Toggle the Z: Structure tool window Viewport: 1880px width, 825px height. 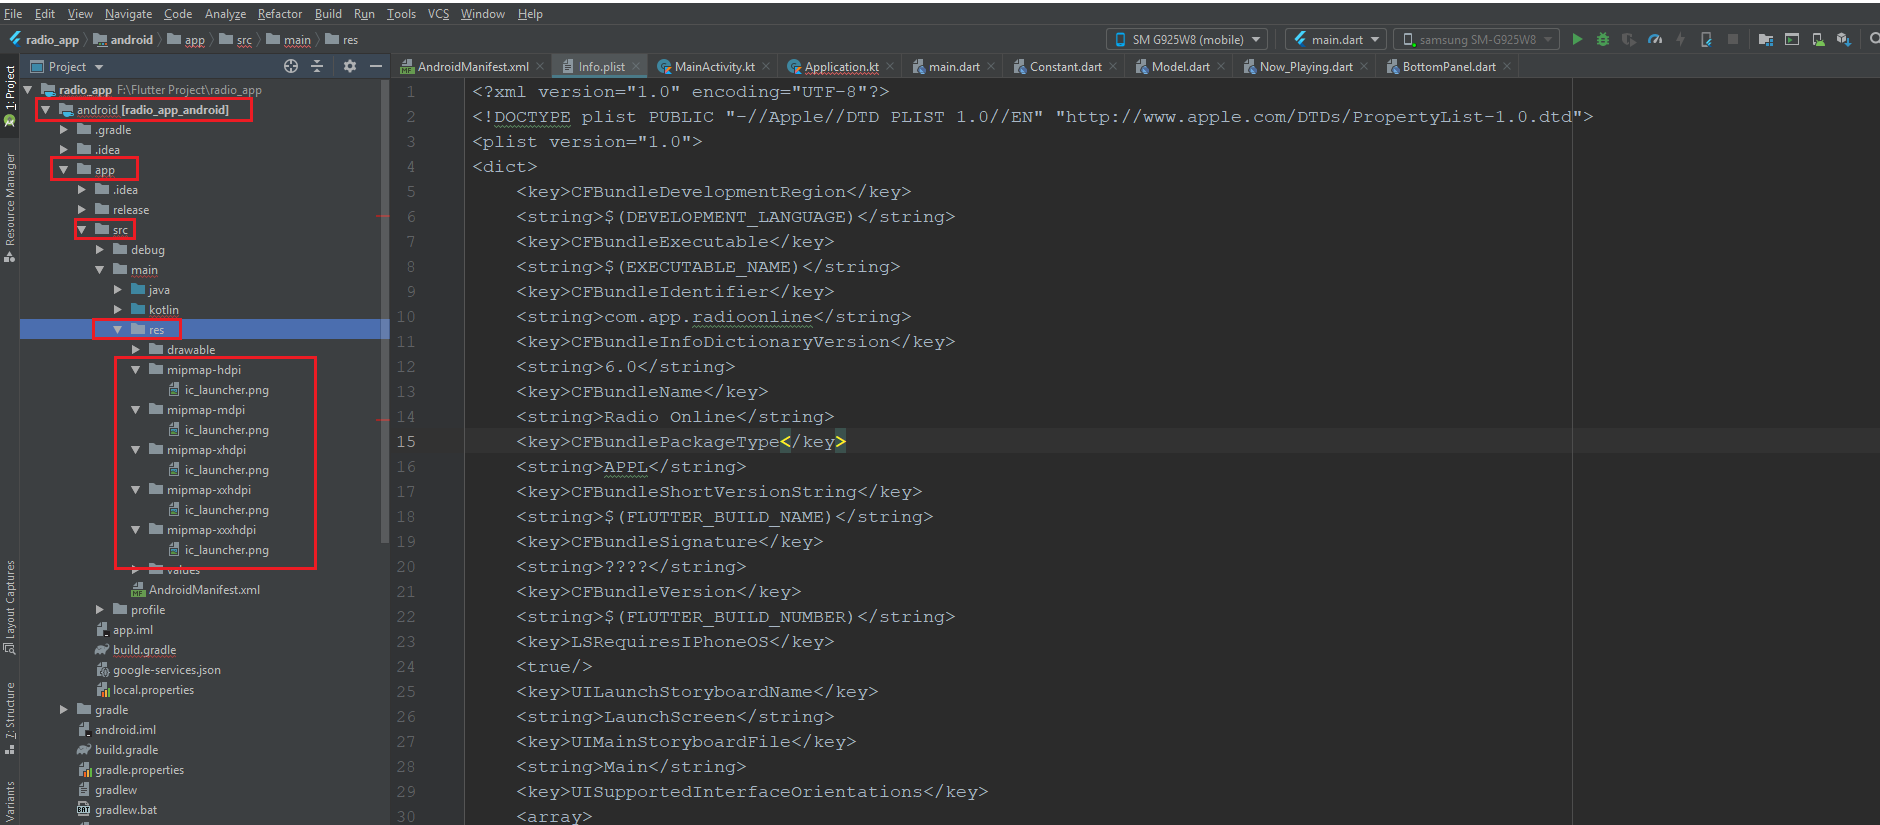coord(10,715)
